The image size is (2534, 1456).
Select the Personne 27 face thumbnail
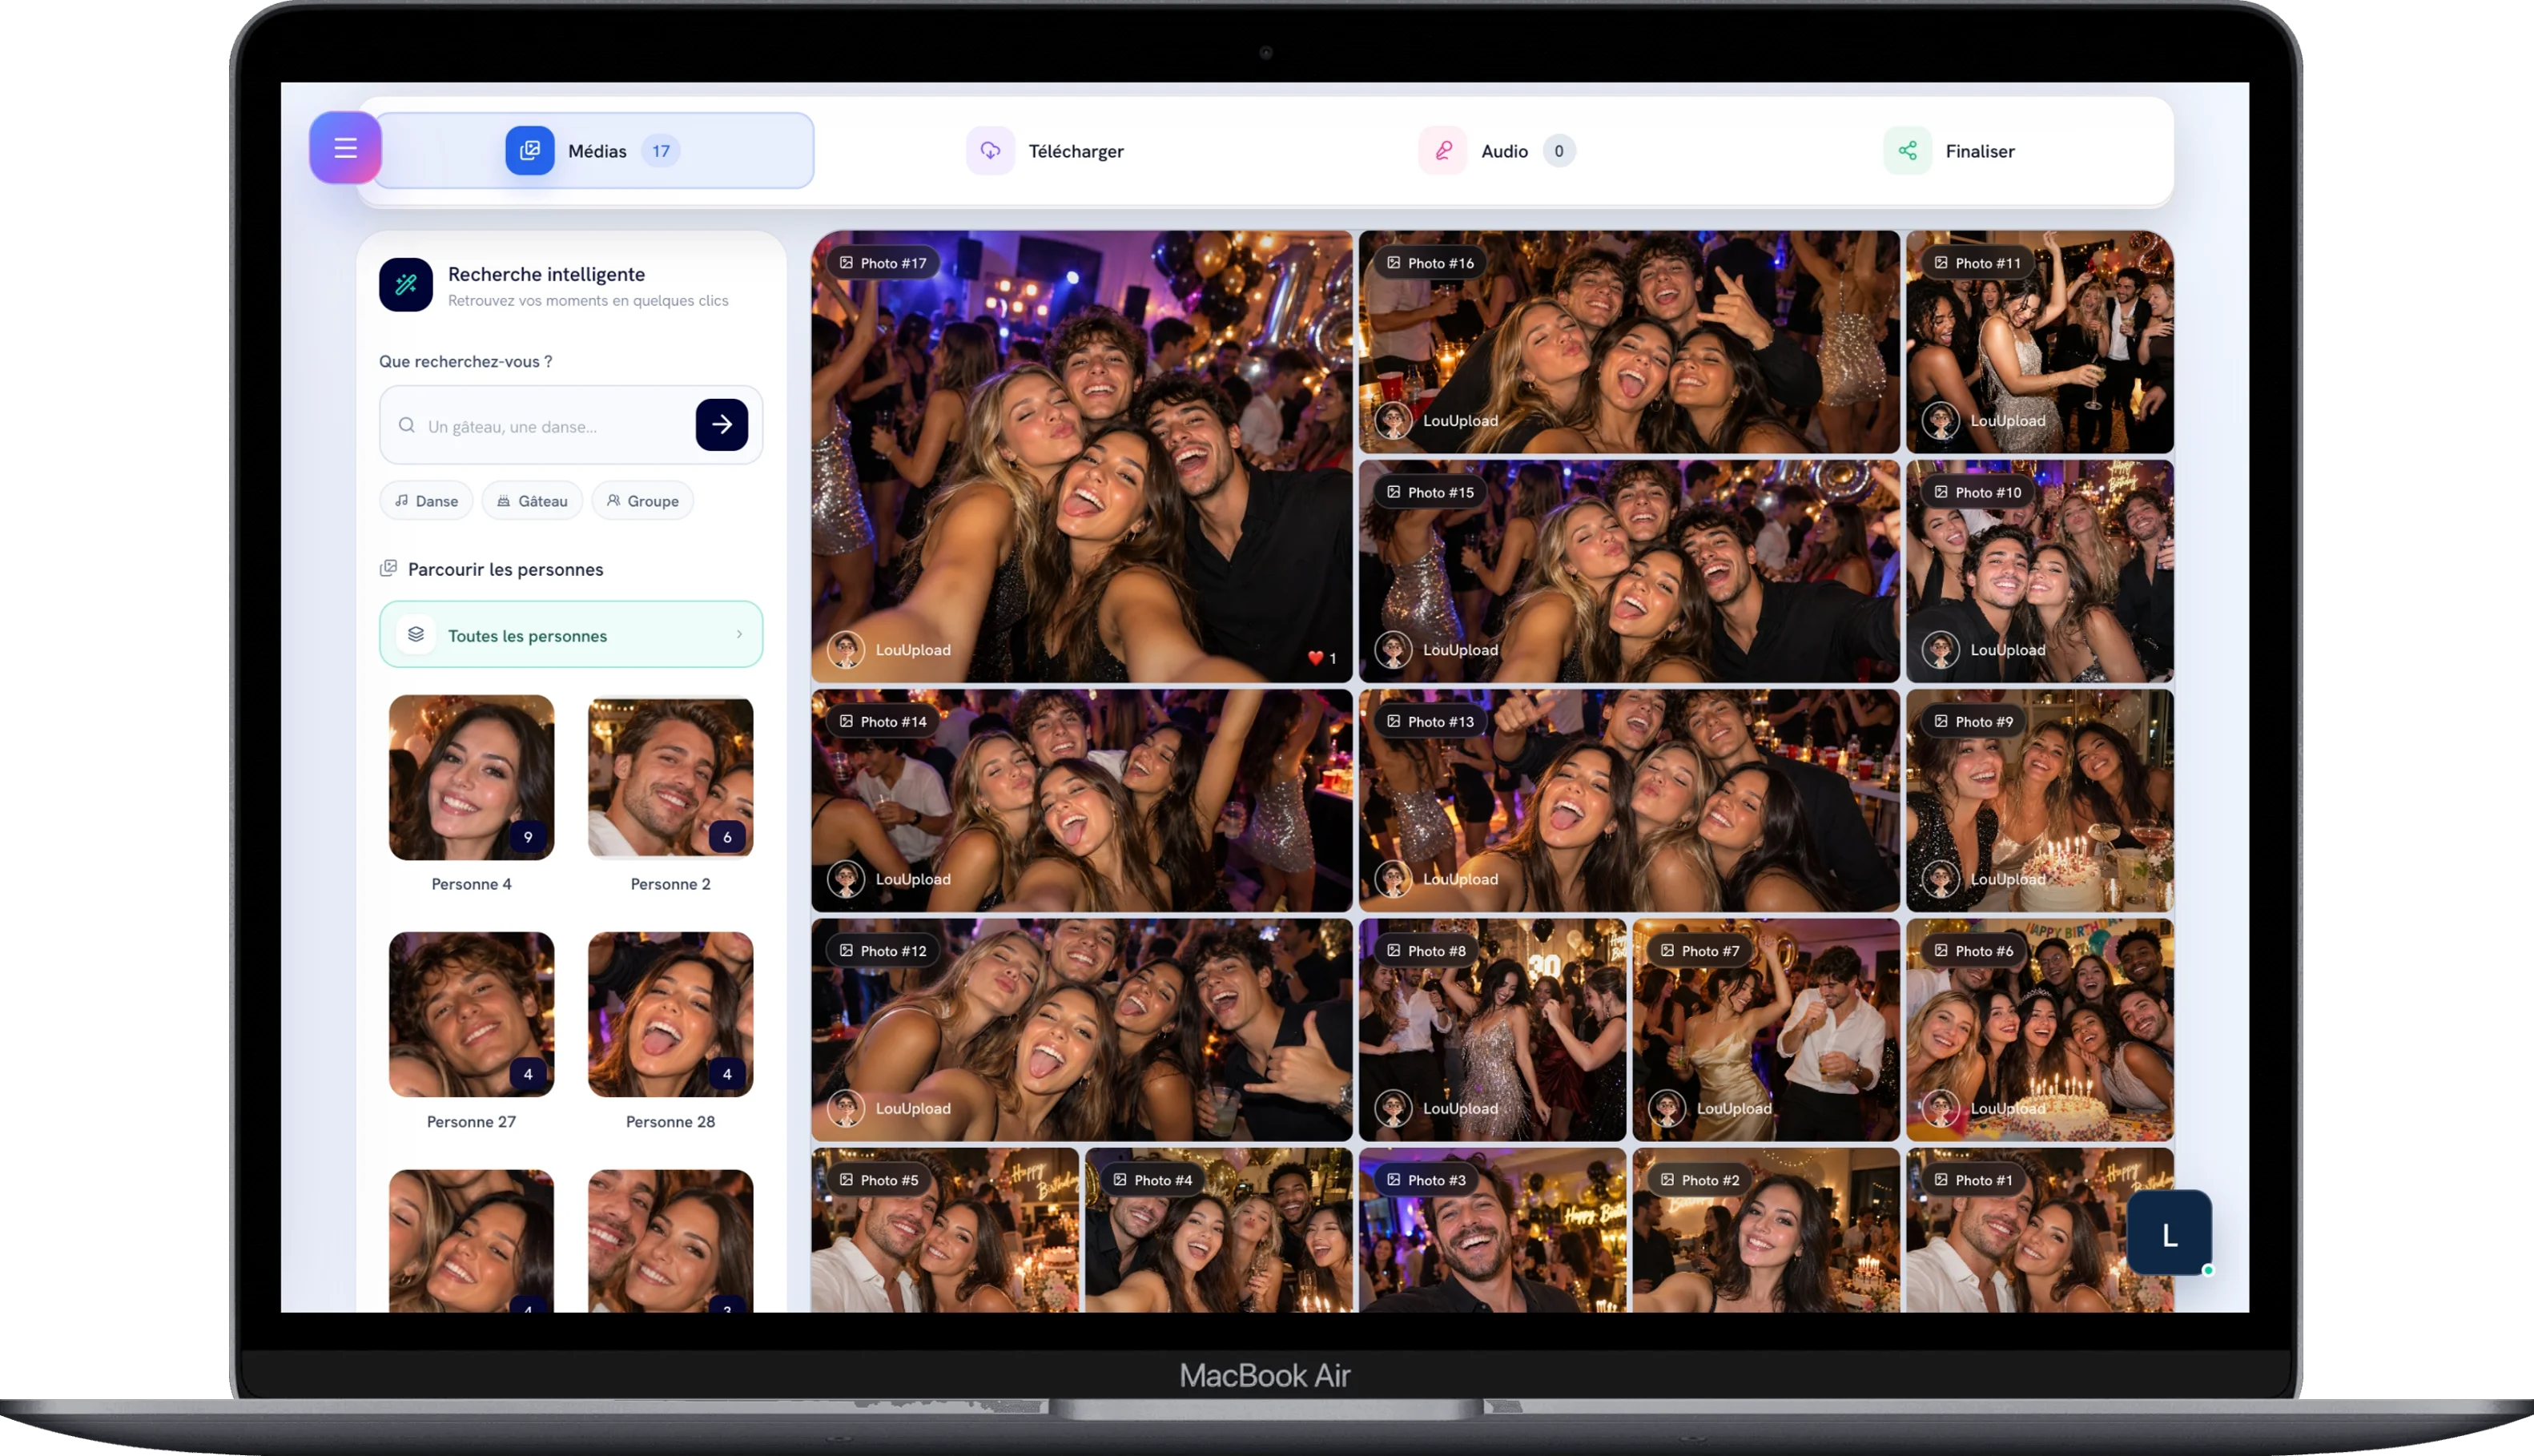coord(471,1015)
